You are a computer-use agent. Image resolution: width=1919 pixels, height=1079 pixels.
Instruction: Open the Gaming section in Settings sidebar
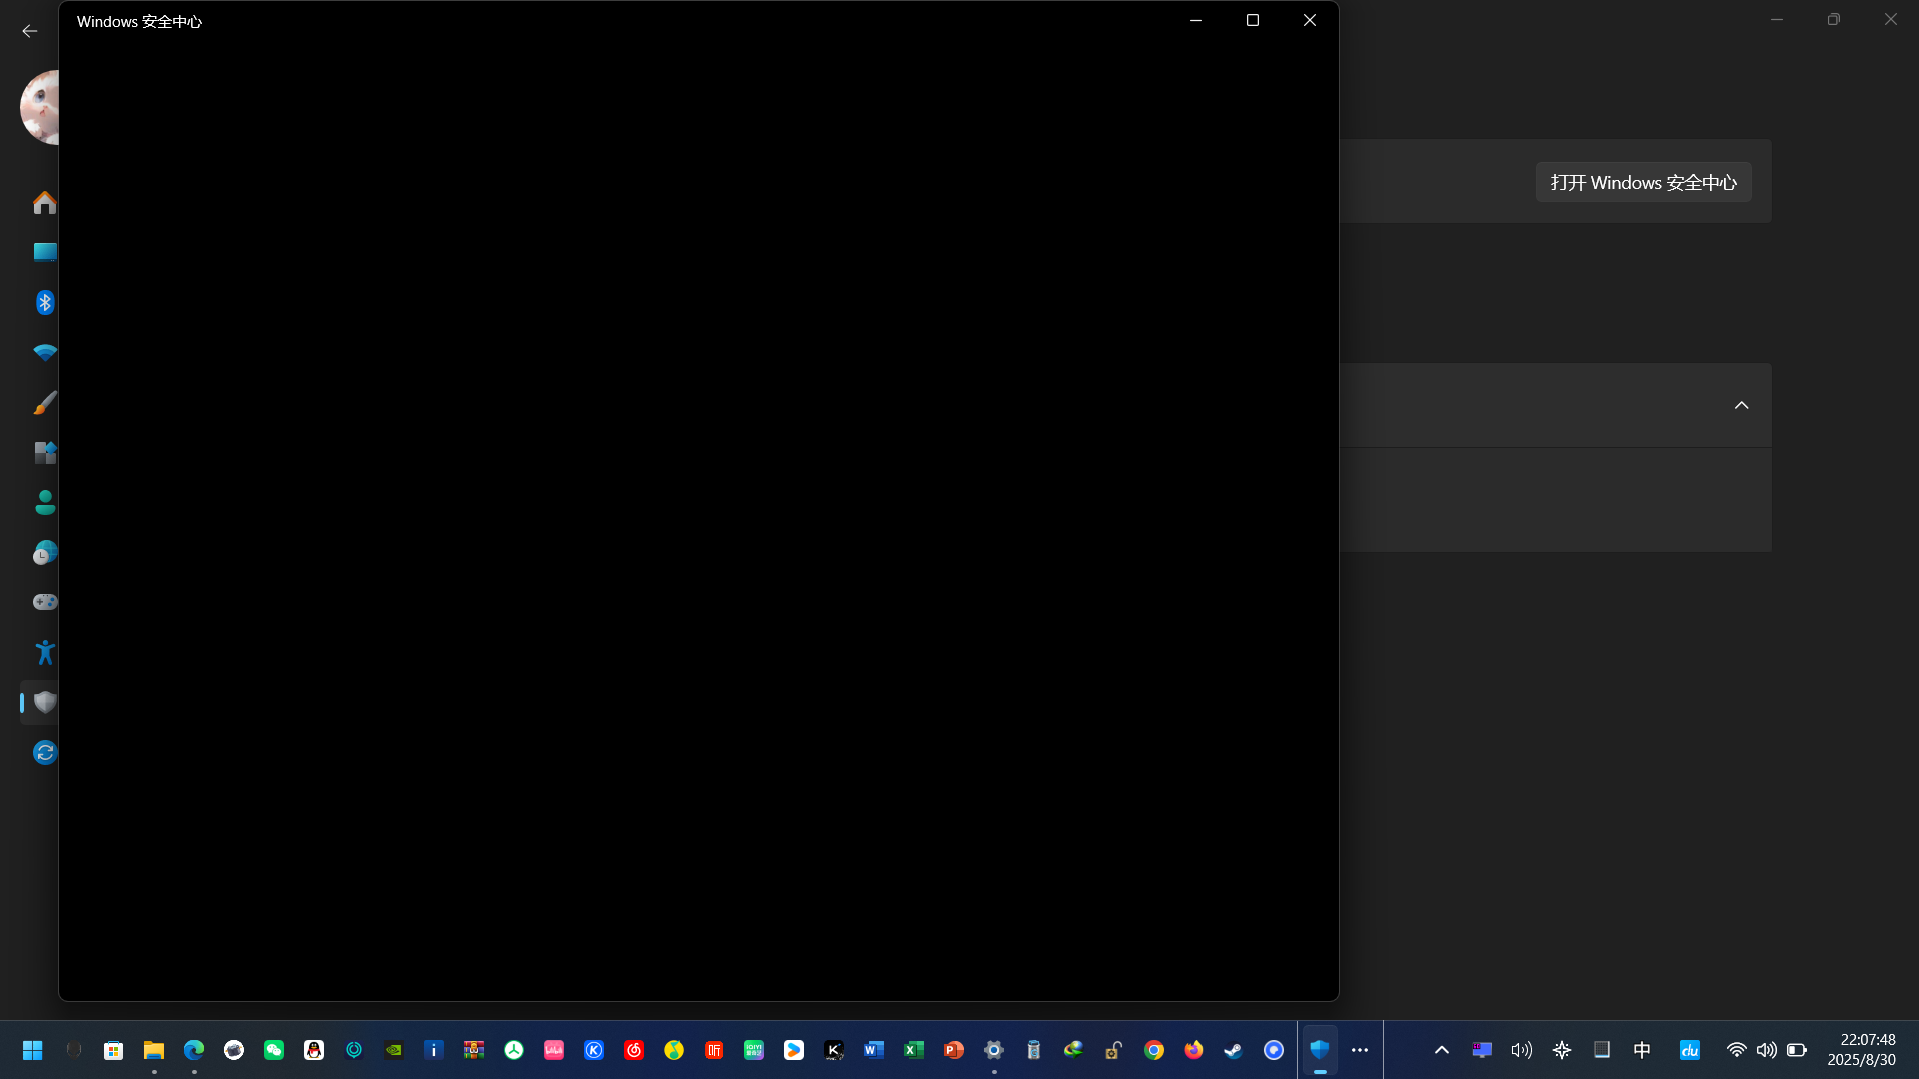(x=44, y=602)
